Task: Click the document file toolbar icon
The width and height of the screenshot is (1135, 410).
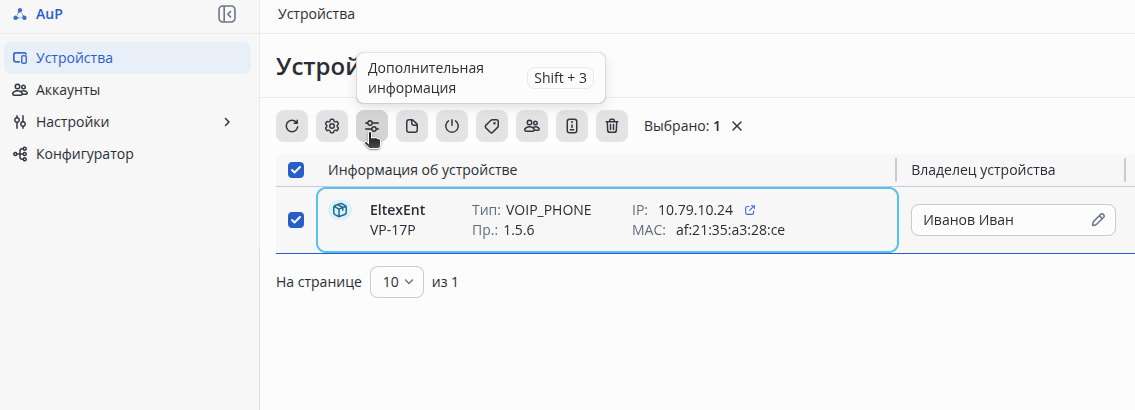Action: (x=412, y=126)
